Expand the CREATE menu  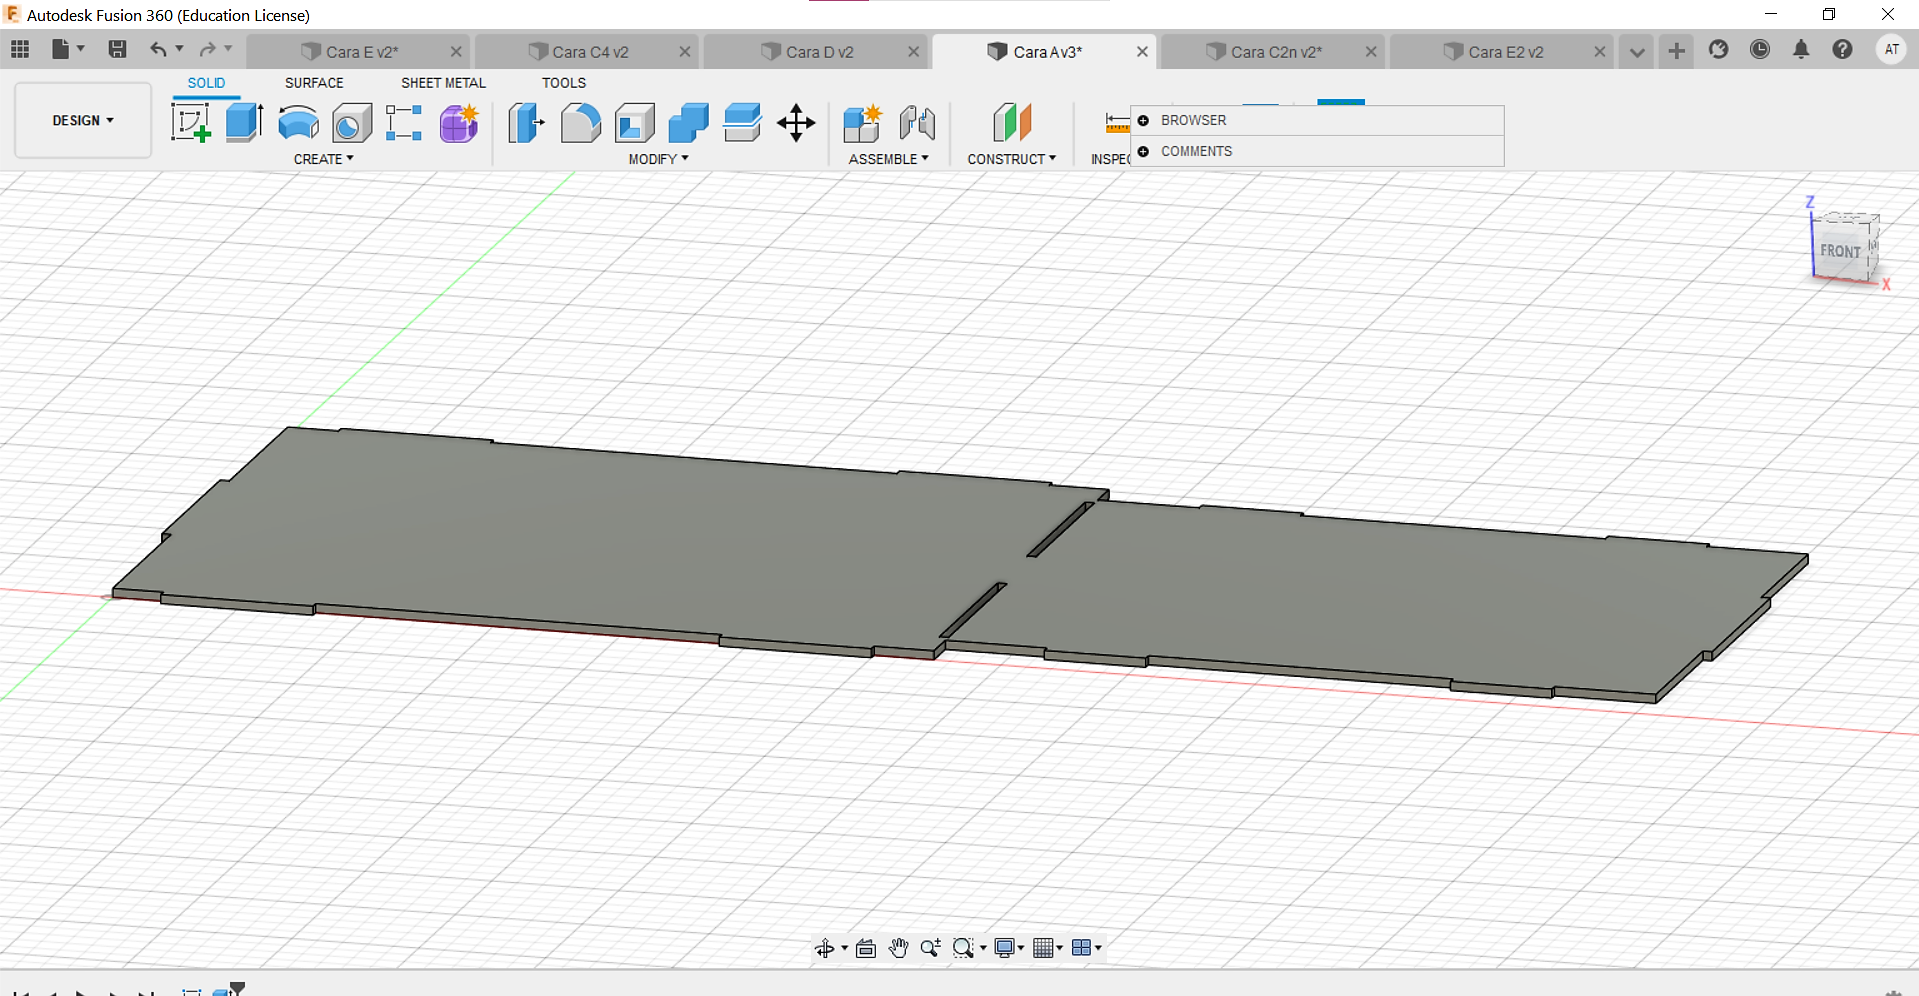click(323, 159)
